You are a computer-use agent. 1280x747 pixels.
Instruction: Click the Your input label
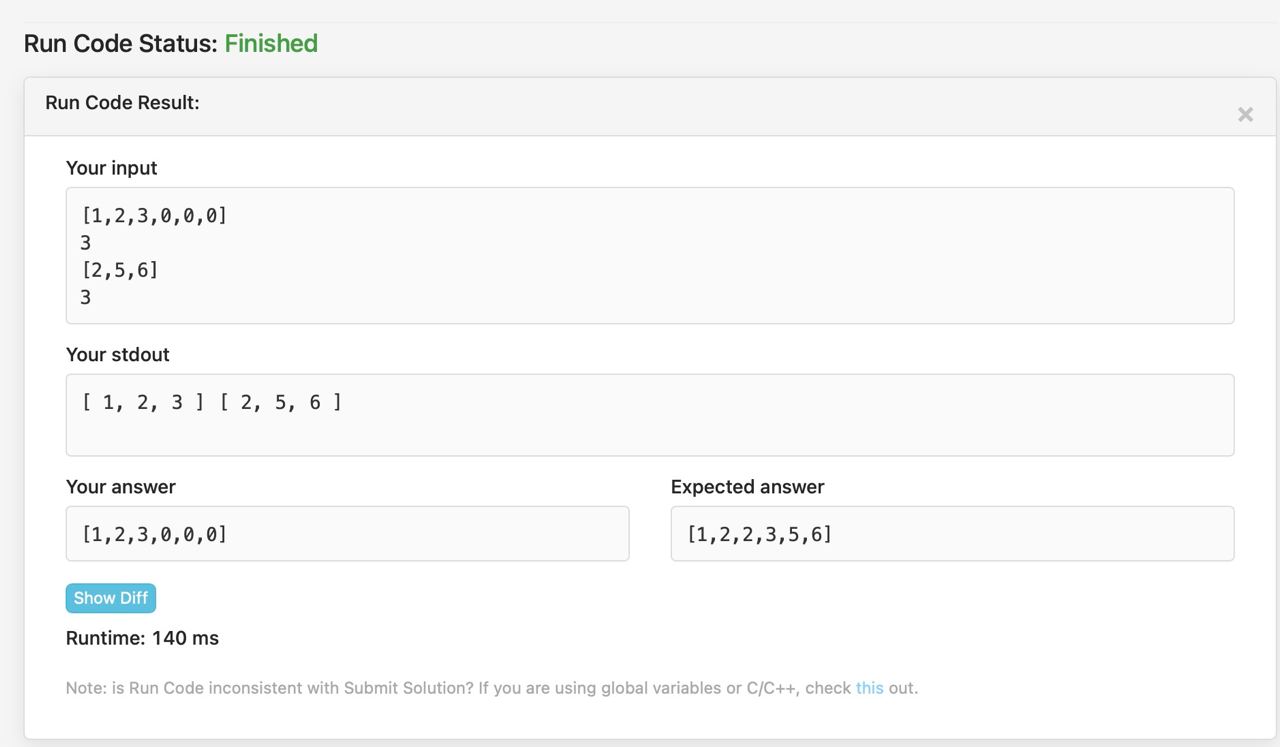point(111,168)
